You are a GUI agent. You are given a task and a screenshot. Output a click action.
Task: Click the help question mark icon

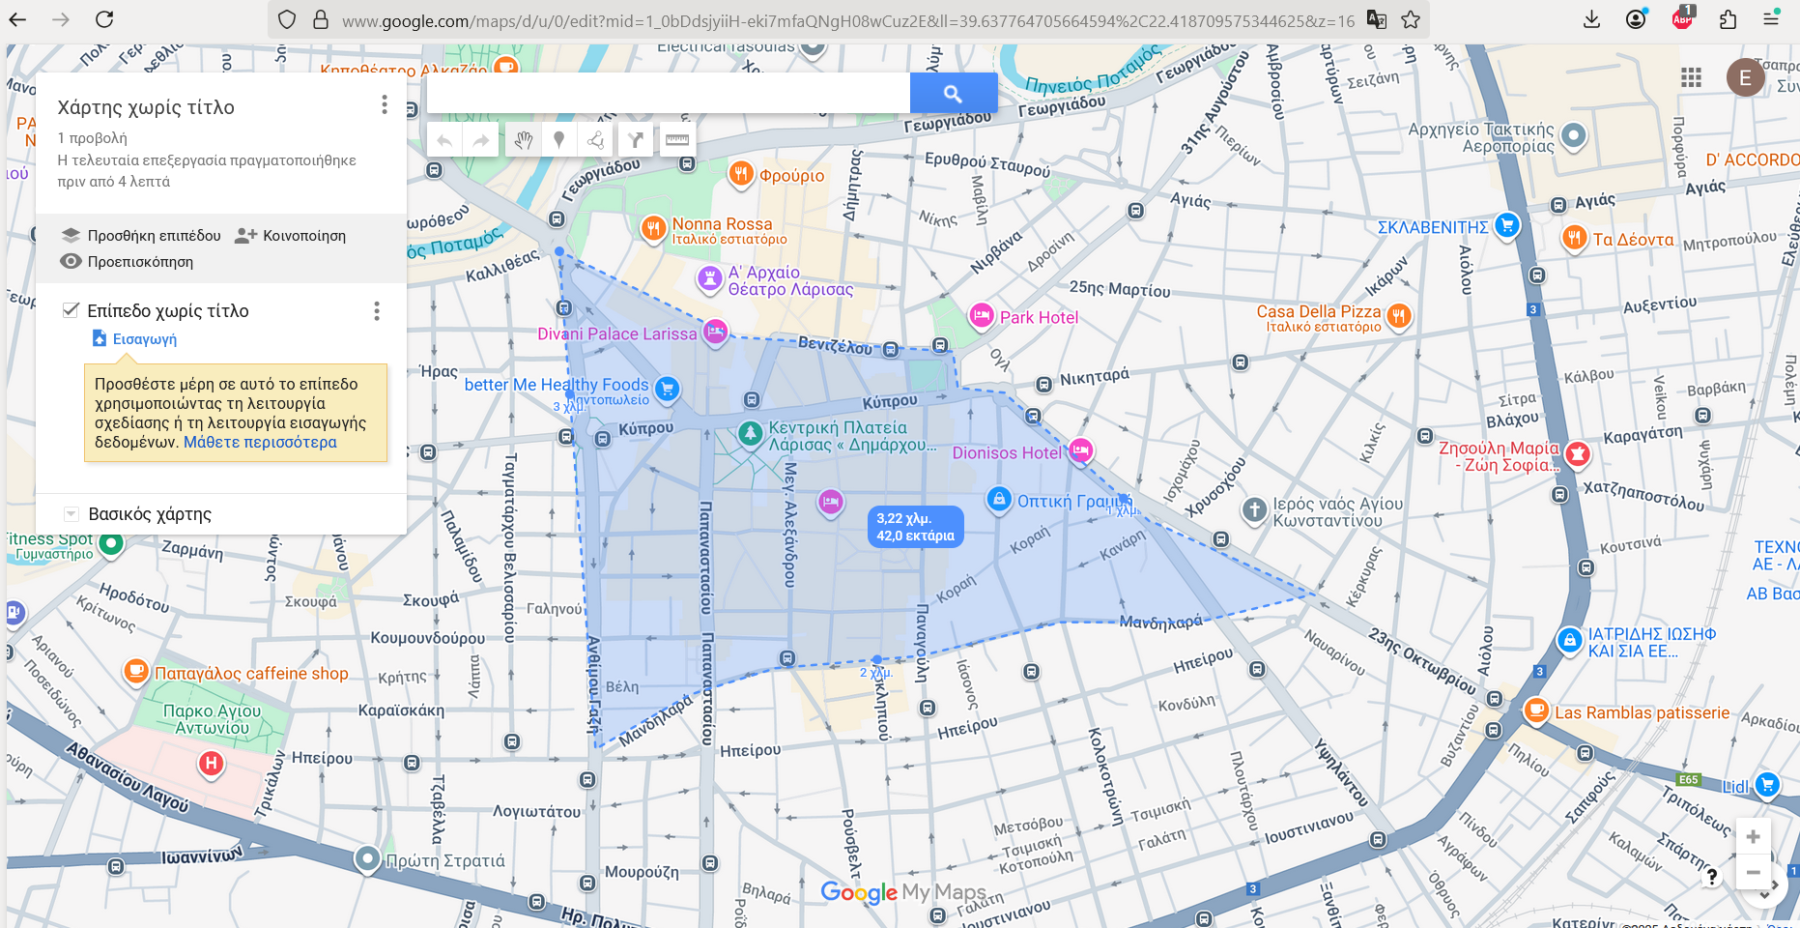[x=1712, y=877]
